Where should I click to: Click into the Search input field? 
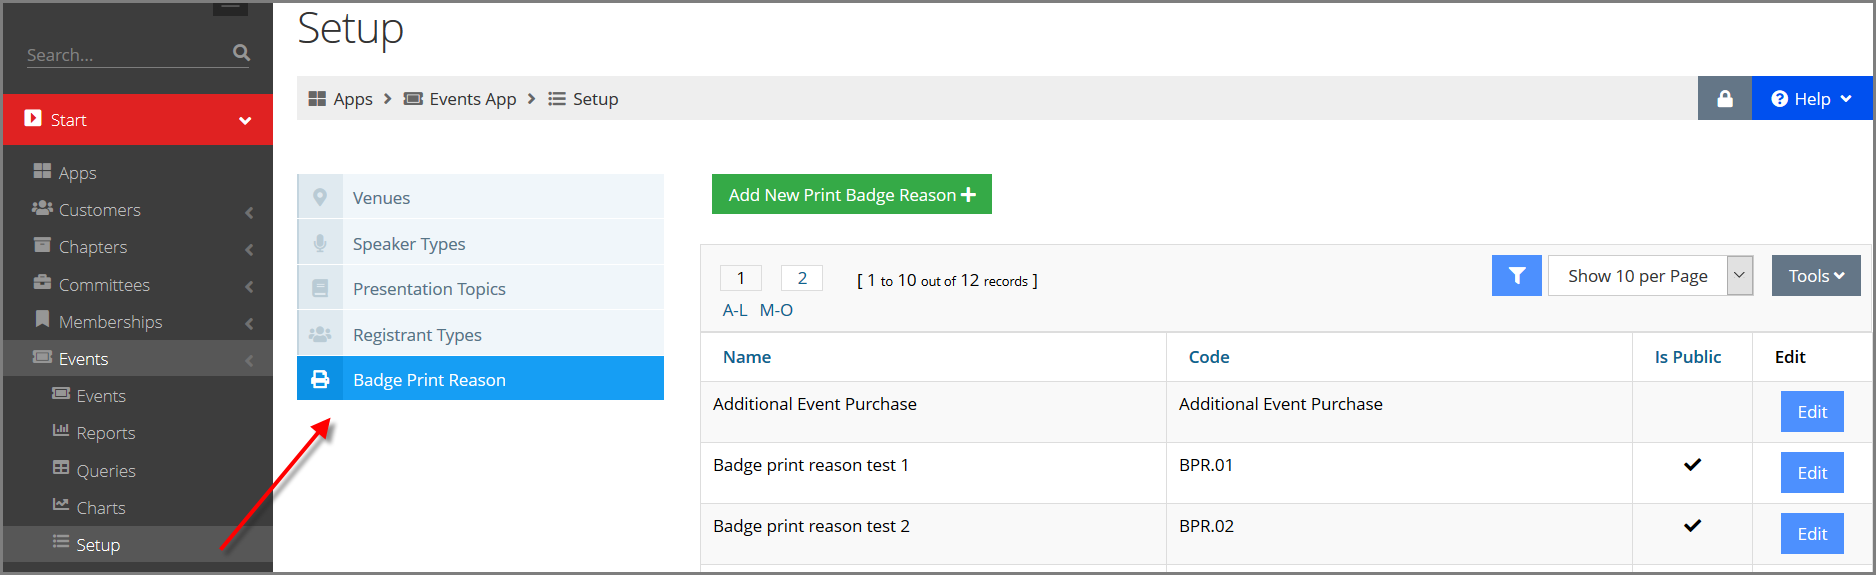point(126,54)
